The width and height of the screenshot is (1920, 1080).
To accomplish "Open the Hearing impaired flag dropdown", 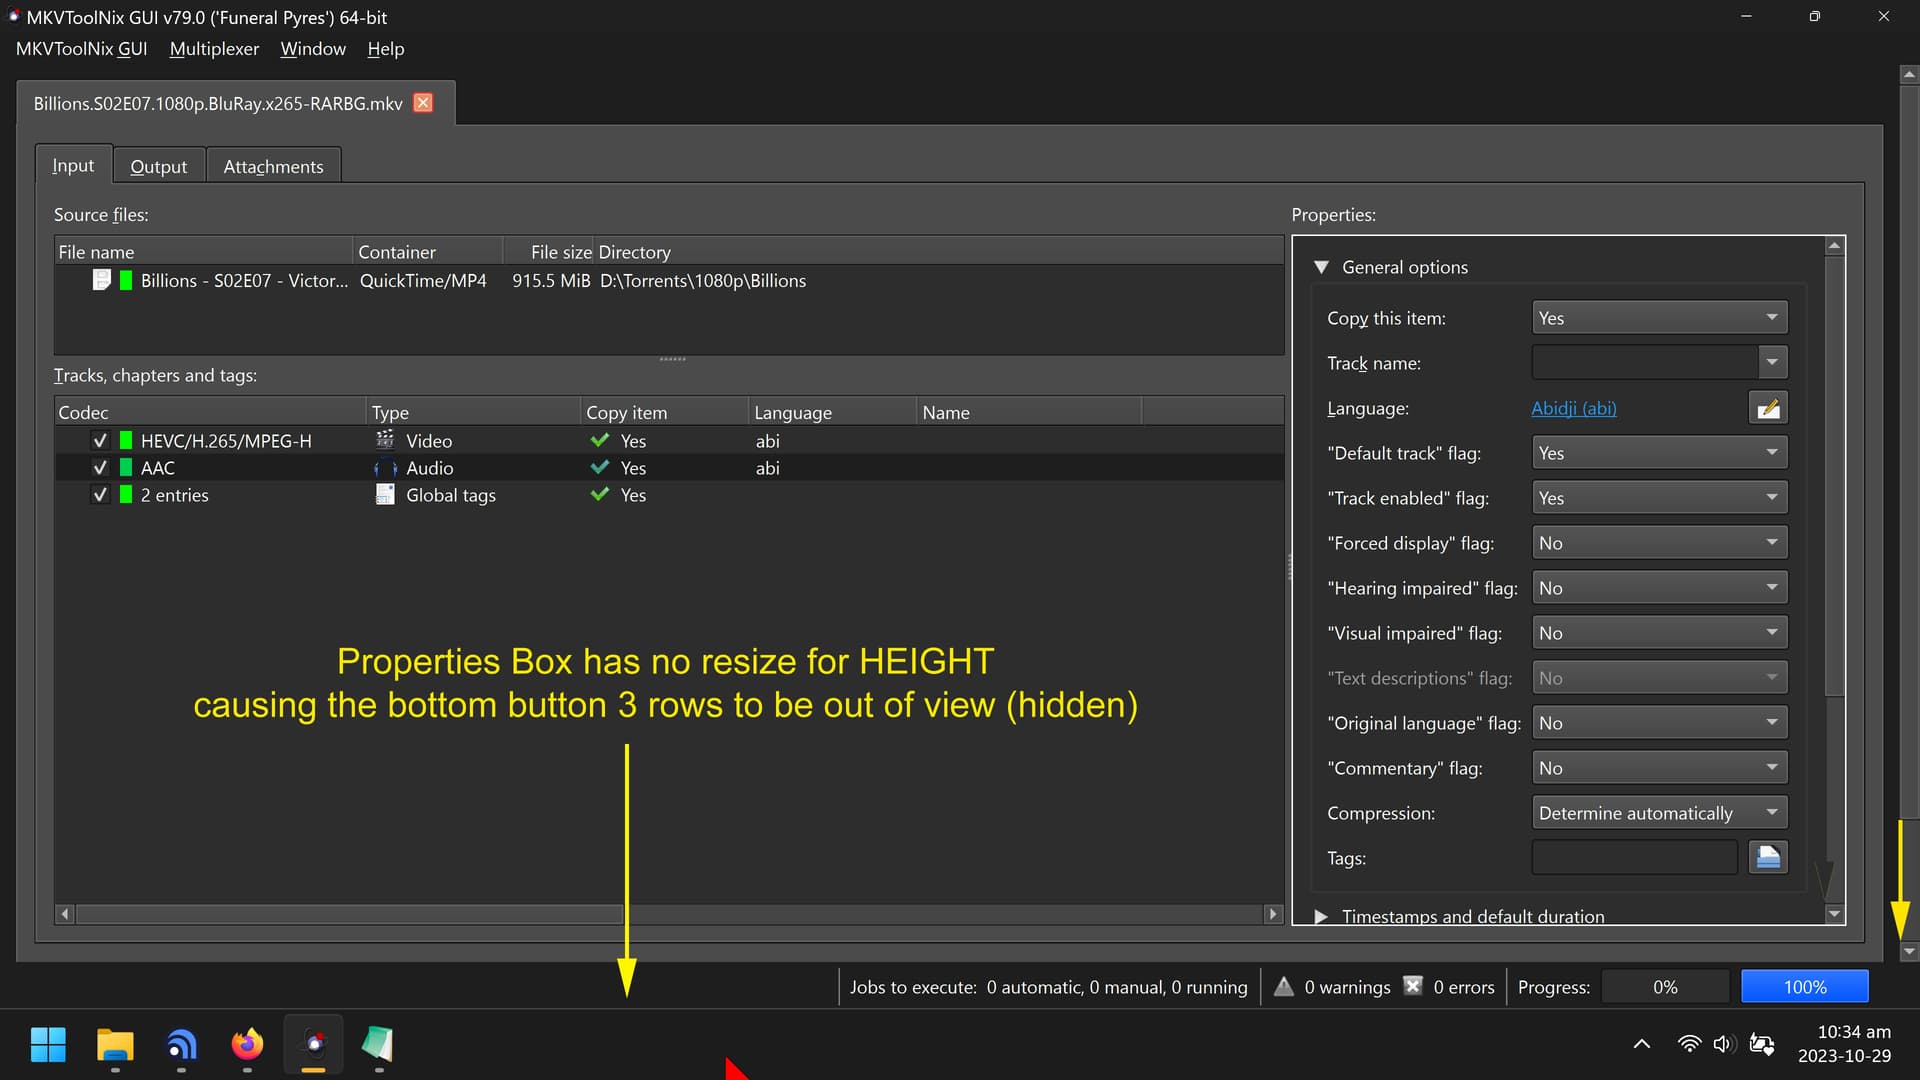I will pos(1659,588).
